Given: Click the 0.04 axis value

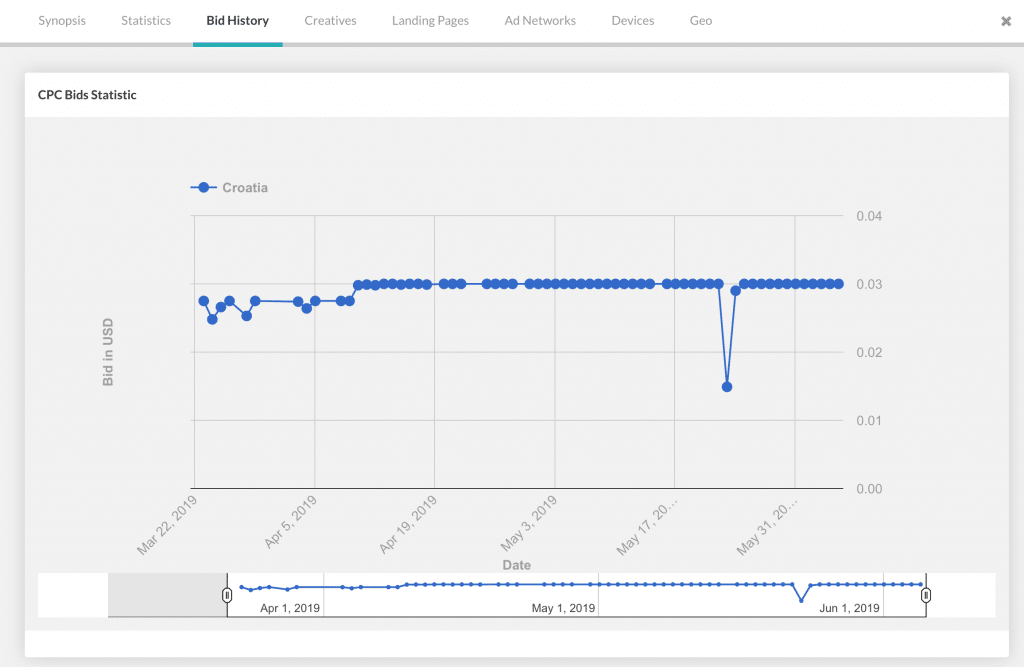Looking at the screenshot, I should 869,216.
